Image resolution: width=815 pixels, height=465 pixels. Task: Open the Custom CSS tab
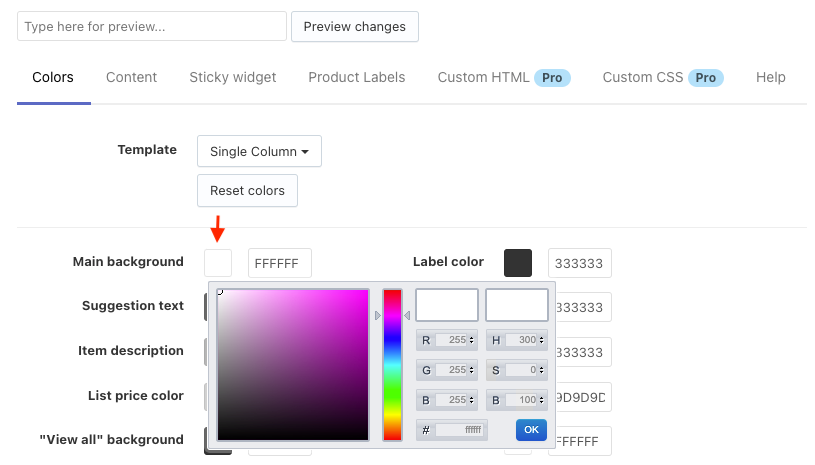coord(642,77)
